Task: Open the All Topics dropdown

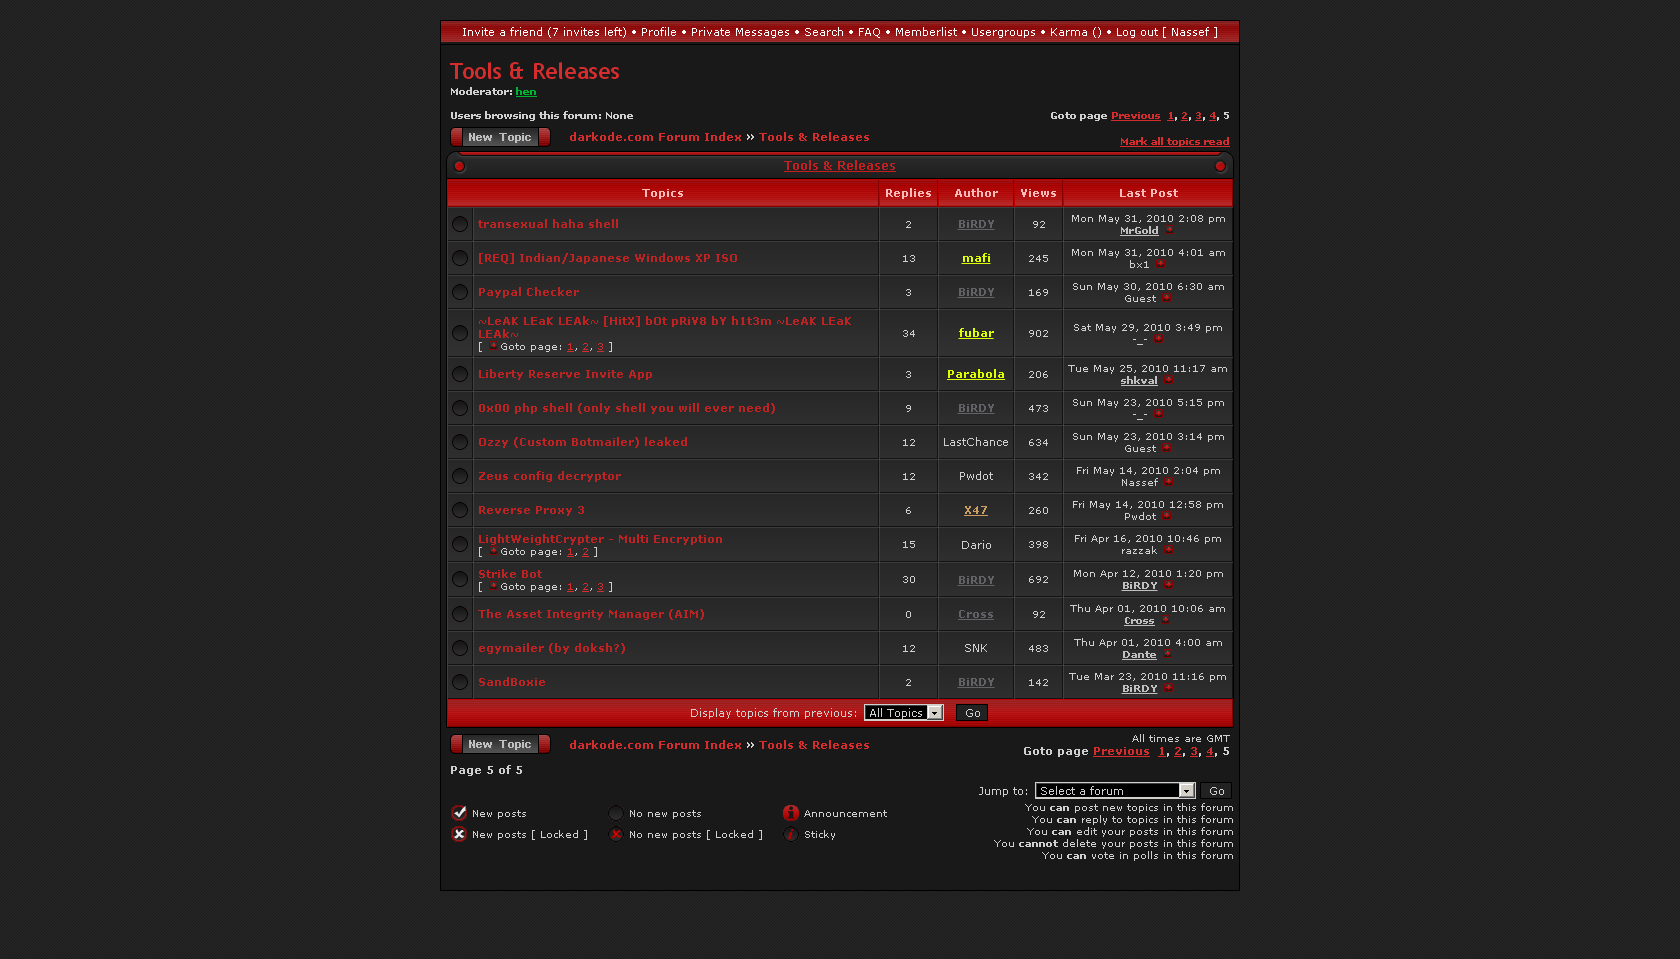Action: 904,713
